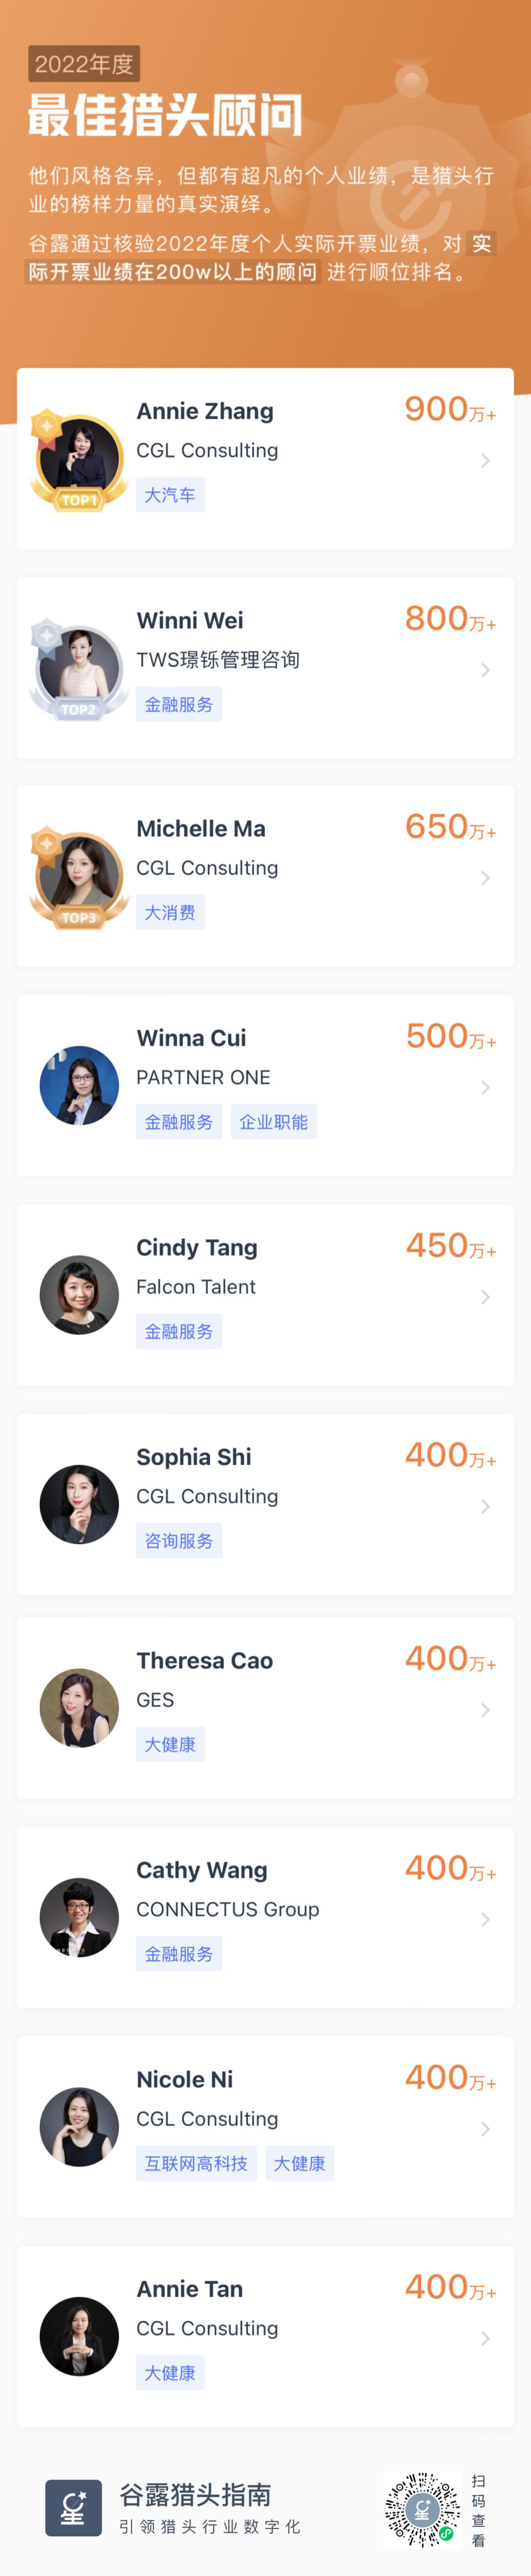Select the 企业职能 tag under Winna Cui
The height and width of the screenshot is (2576, 531).
tap(273, 1122)
